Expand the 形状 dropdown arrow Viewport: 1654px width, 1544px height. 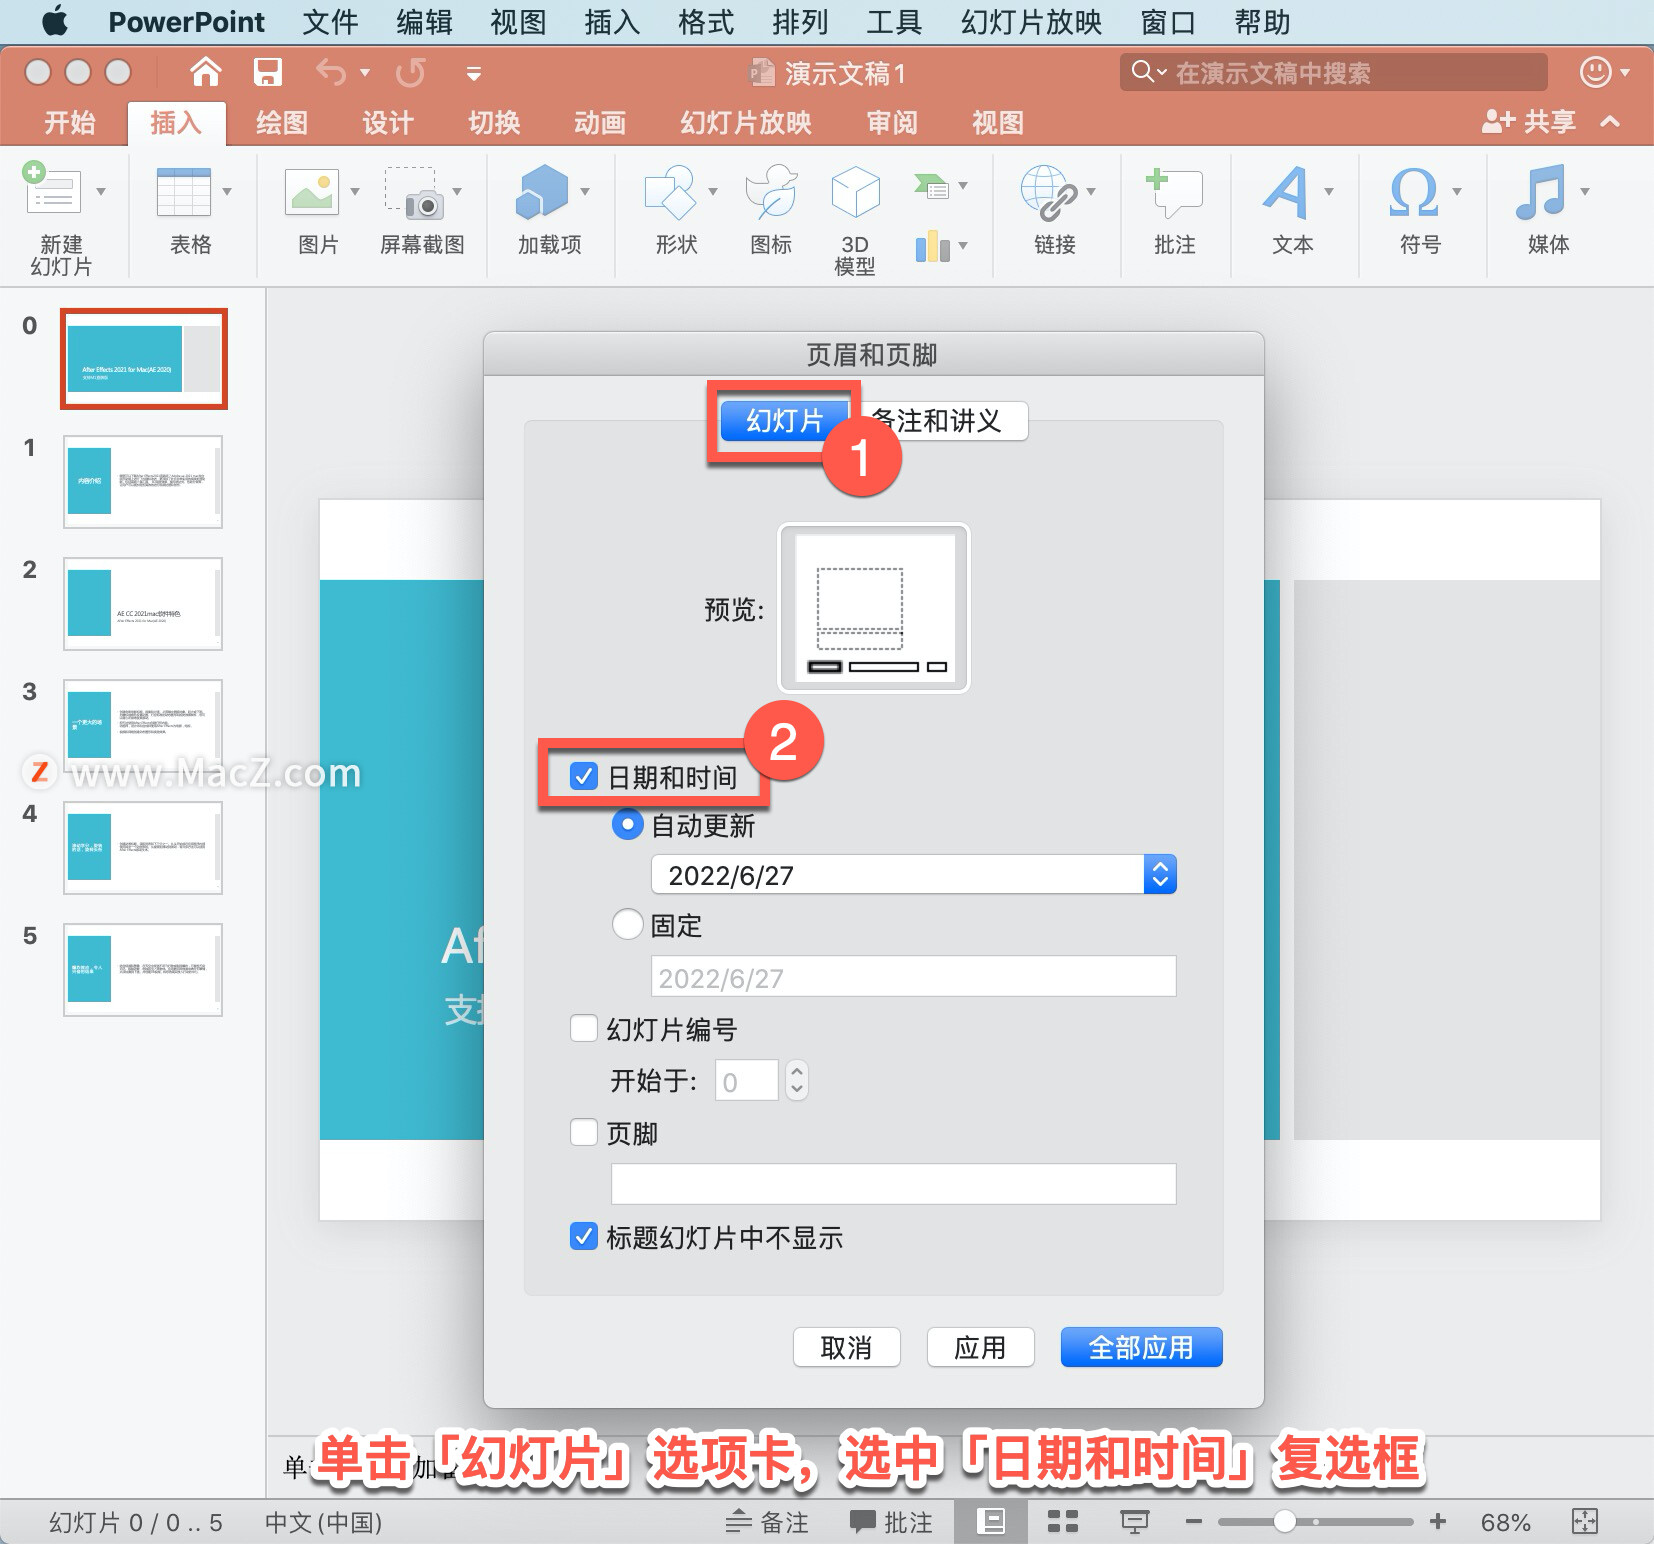pyautogui.click(x=713, y=191)
